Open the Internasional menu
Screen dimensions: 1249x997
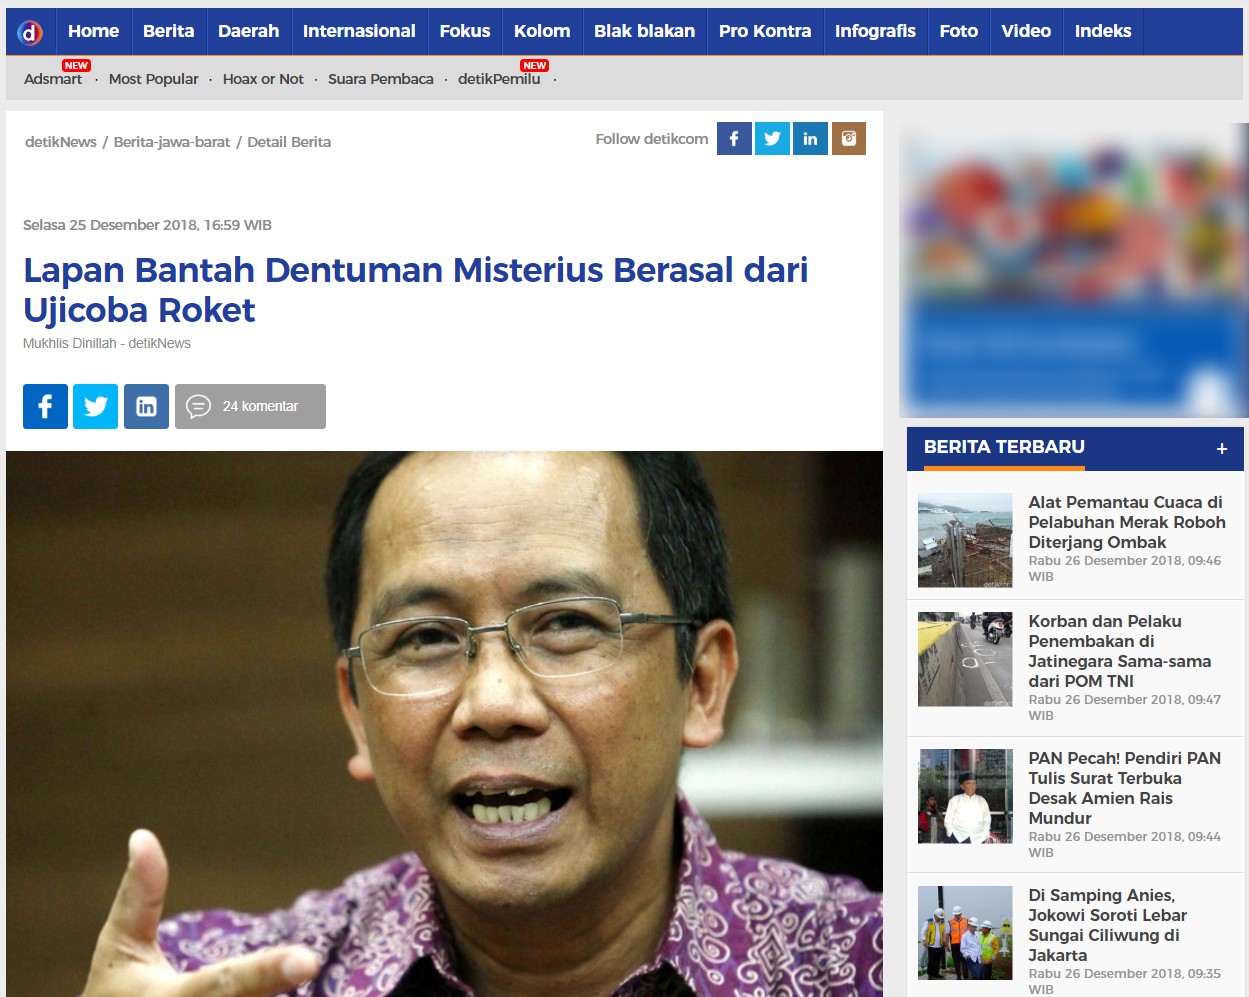click(359, 31)
